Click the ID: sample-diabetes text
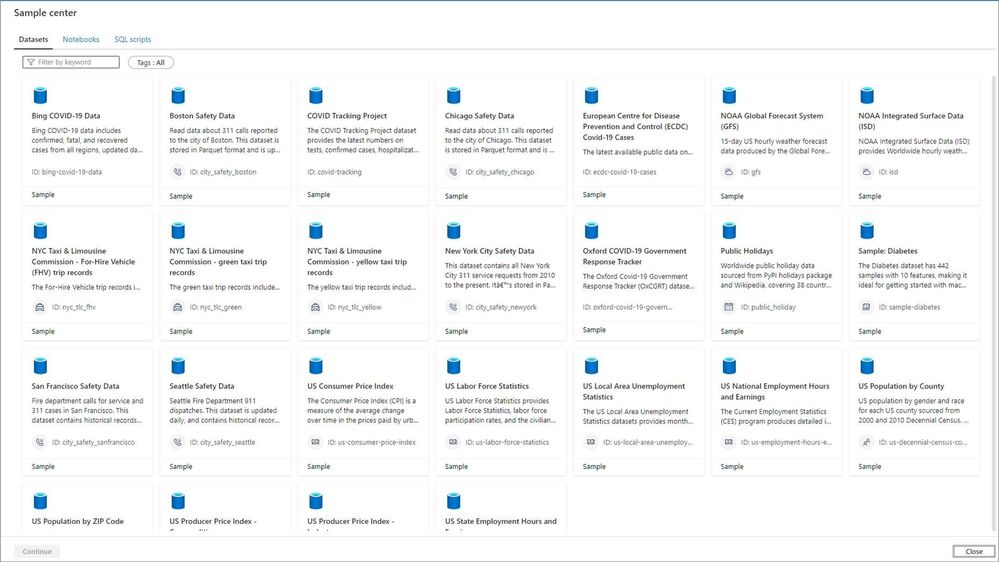The image size is (999, 562). (909, 307)
